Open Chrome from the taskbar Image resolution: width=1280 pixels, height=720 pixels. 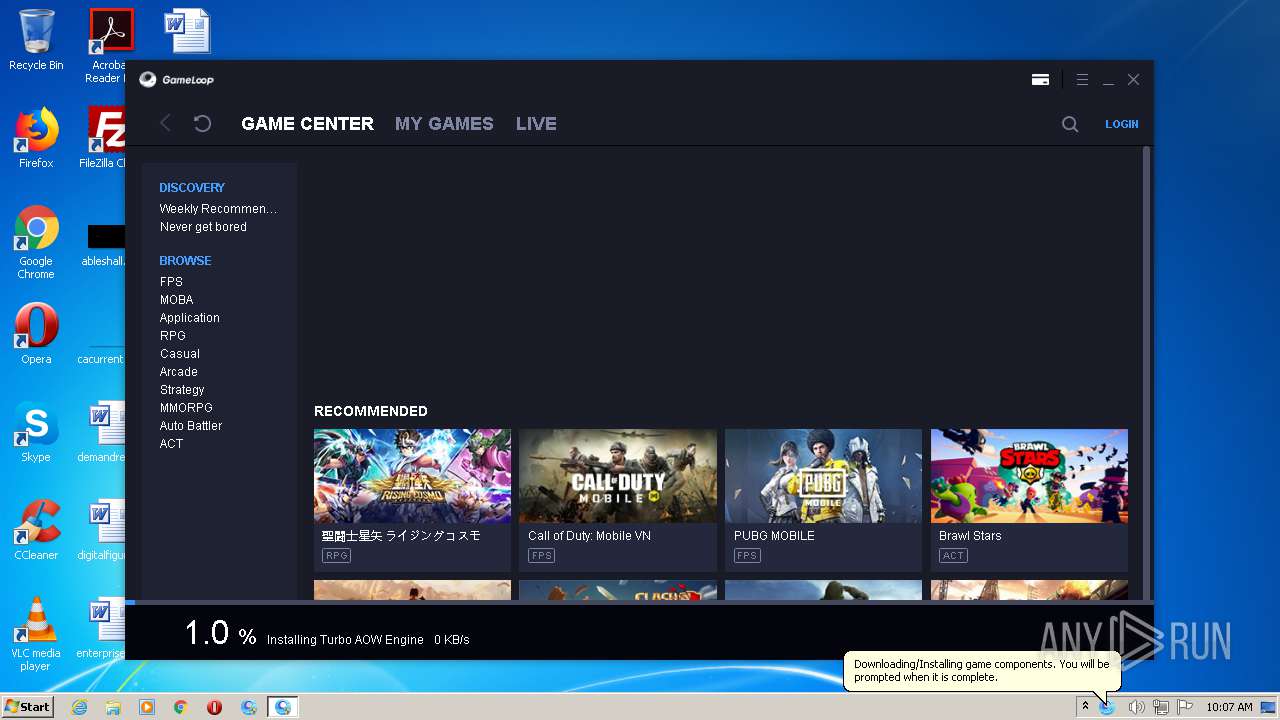tap(181, 707)
